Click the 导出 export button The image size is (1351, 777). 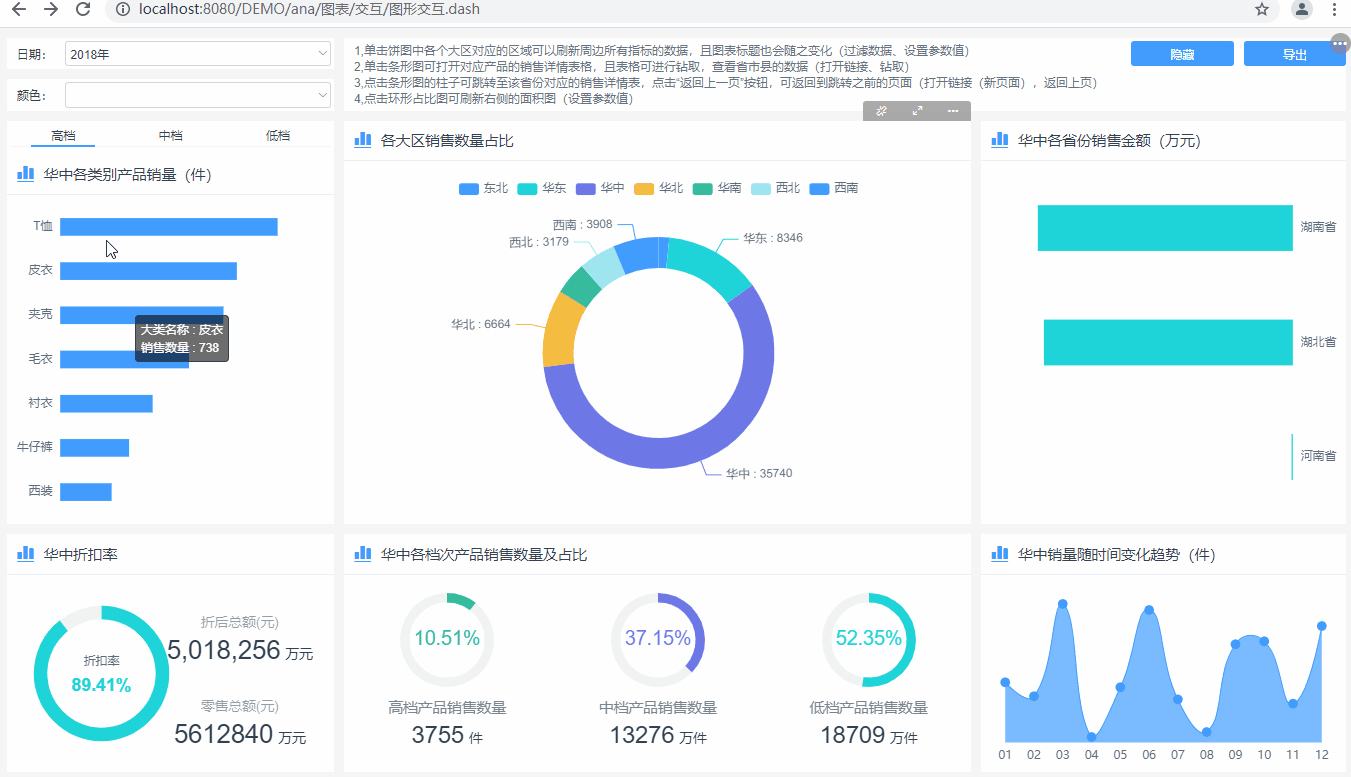[1294, 53]
